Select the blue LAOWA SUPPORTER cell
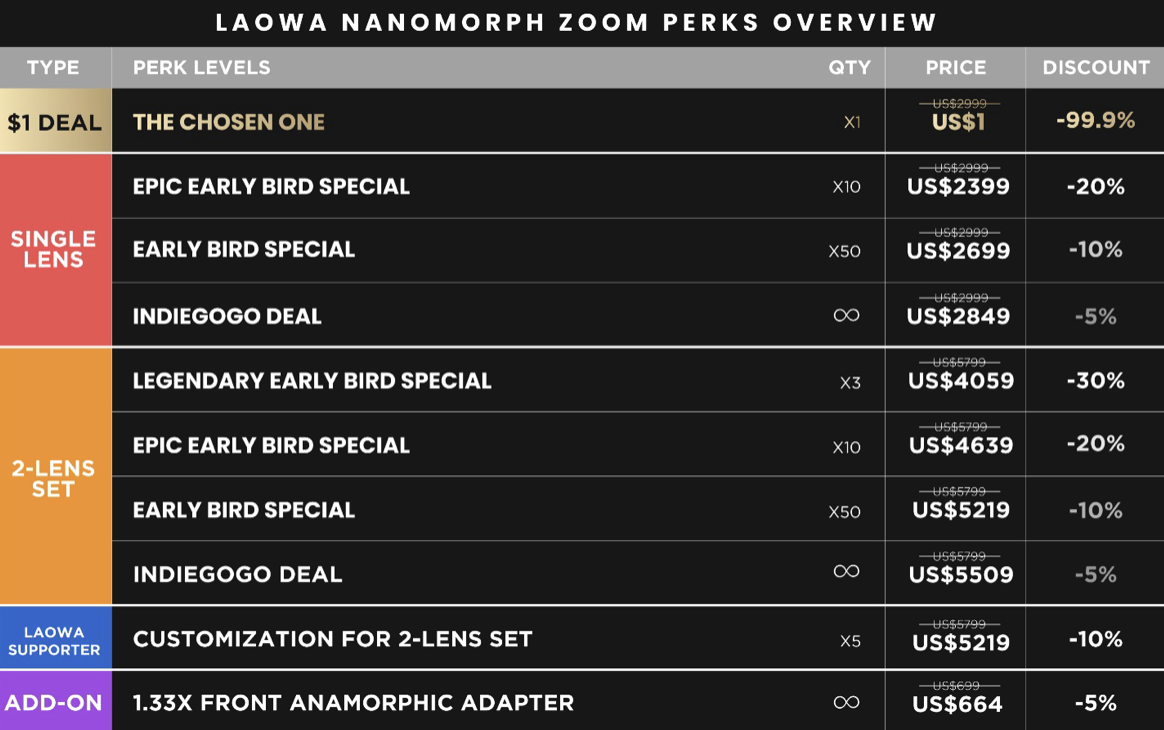1164x730 pixels. pyautogui.click(x=54, y=640)
